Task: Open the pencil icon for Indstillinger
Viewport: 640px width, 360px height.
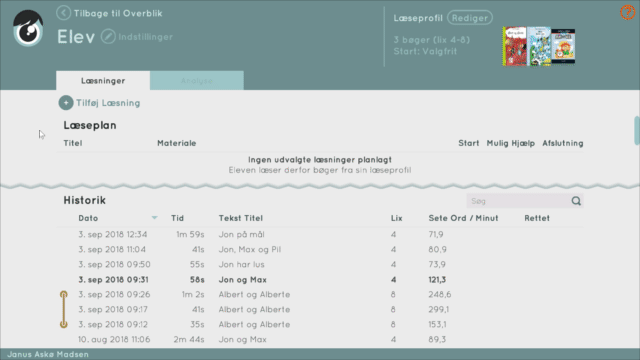Action: coord(108,37)
